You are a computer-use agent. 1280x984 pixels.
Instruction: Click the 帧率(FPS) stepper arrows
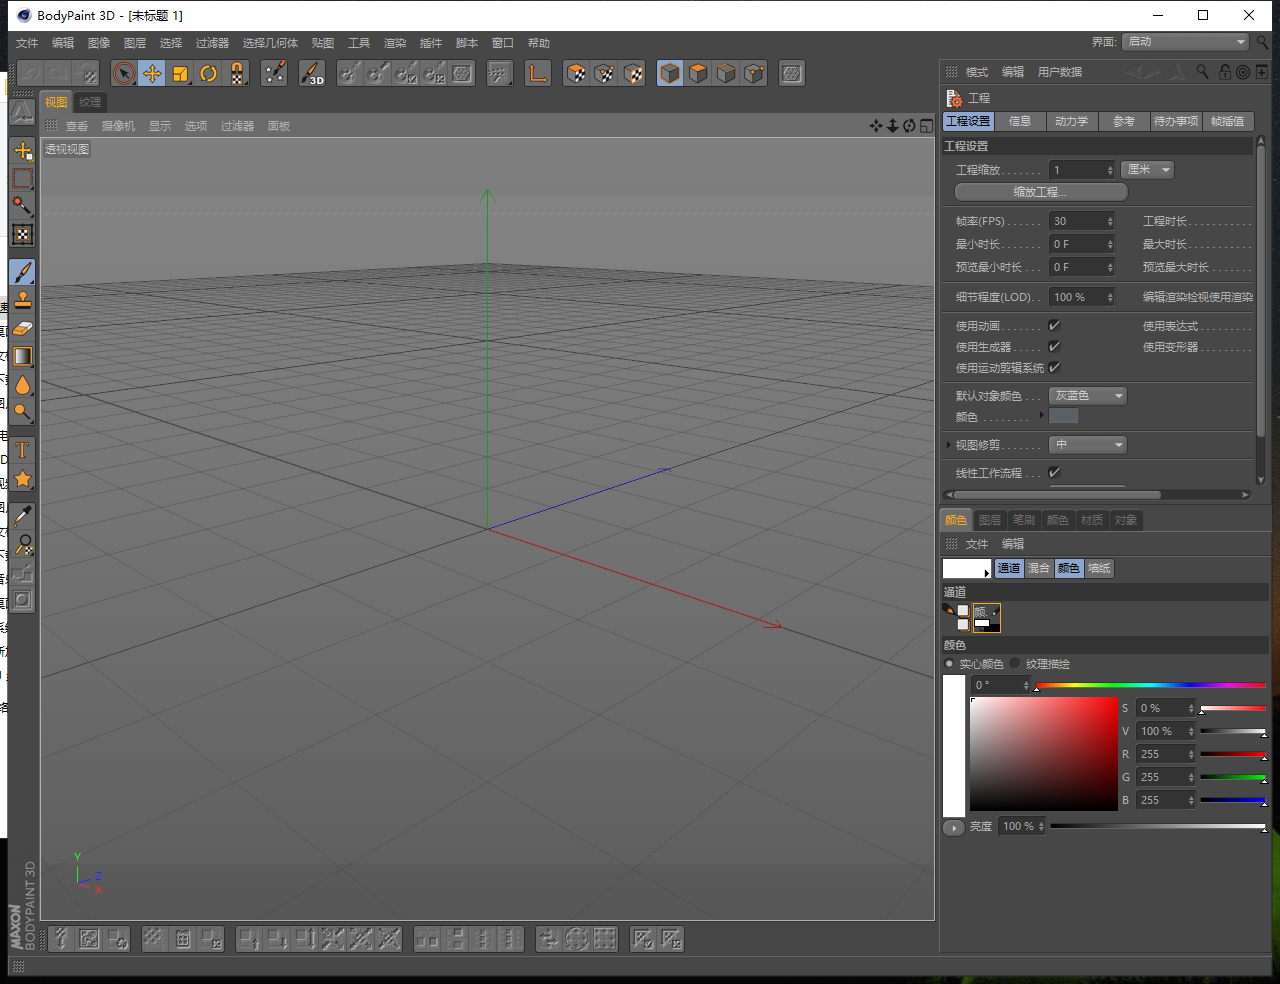pyautogui.click(x=1110, y=221)
